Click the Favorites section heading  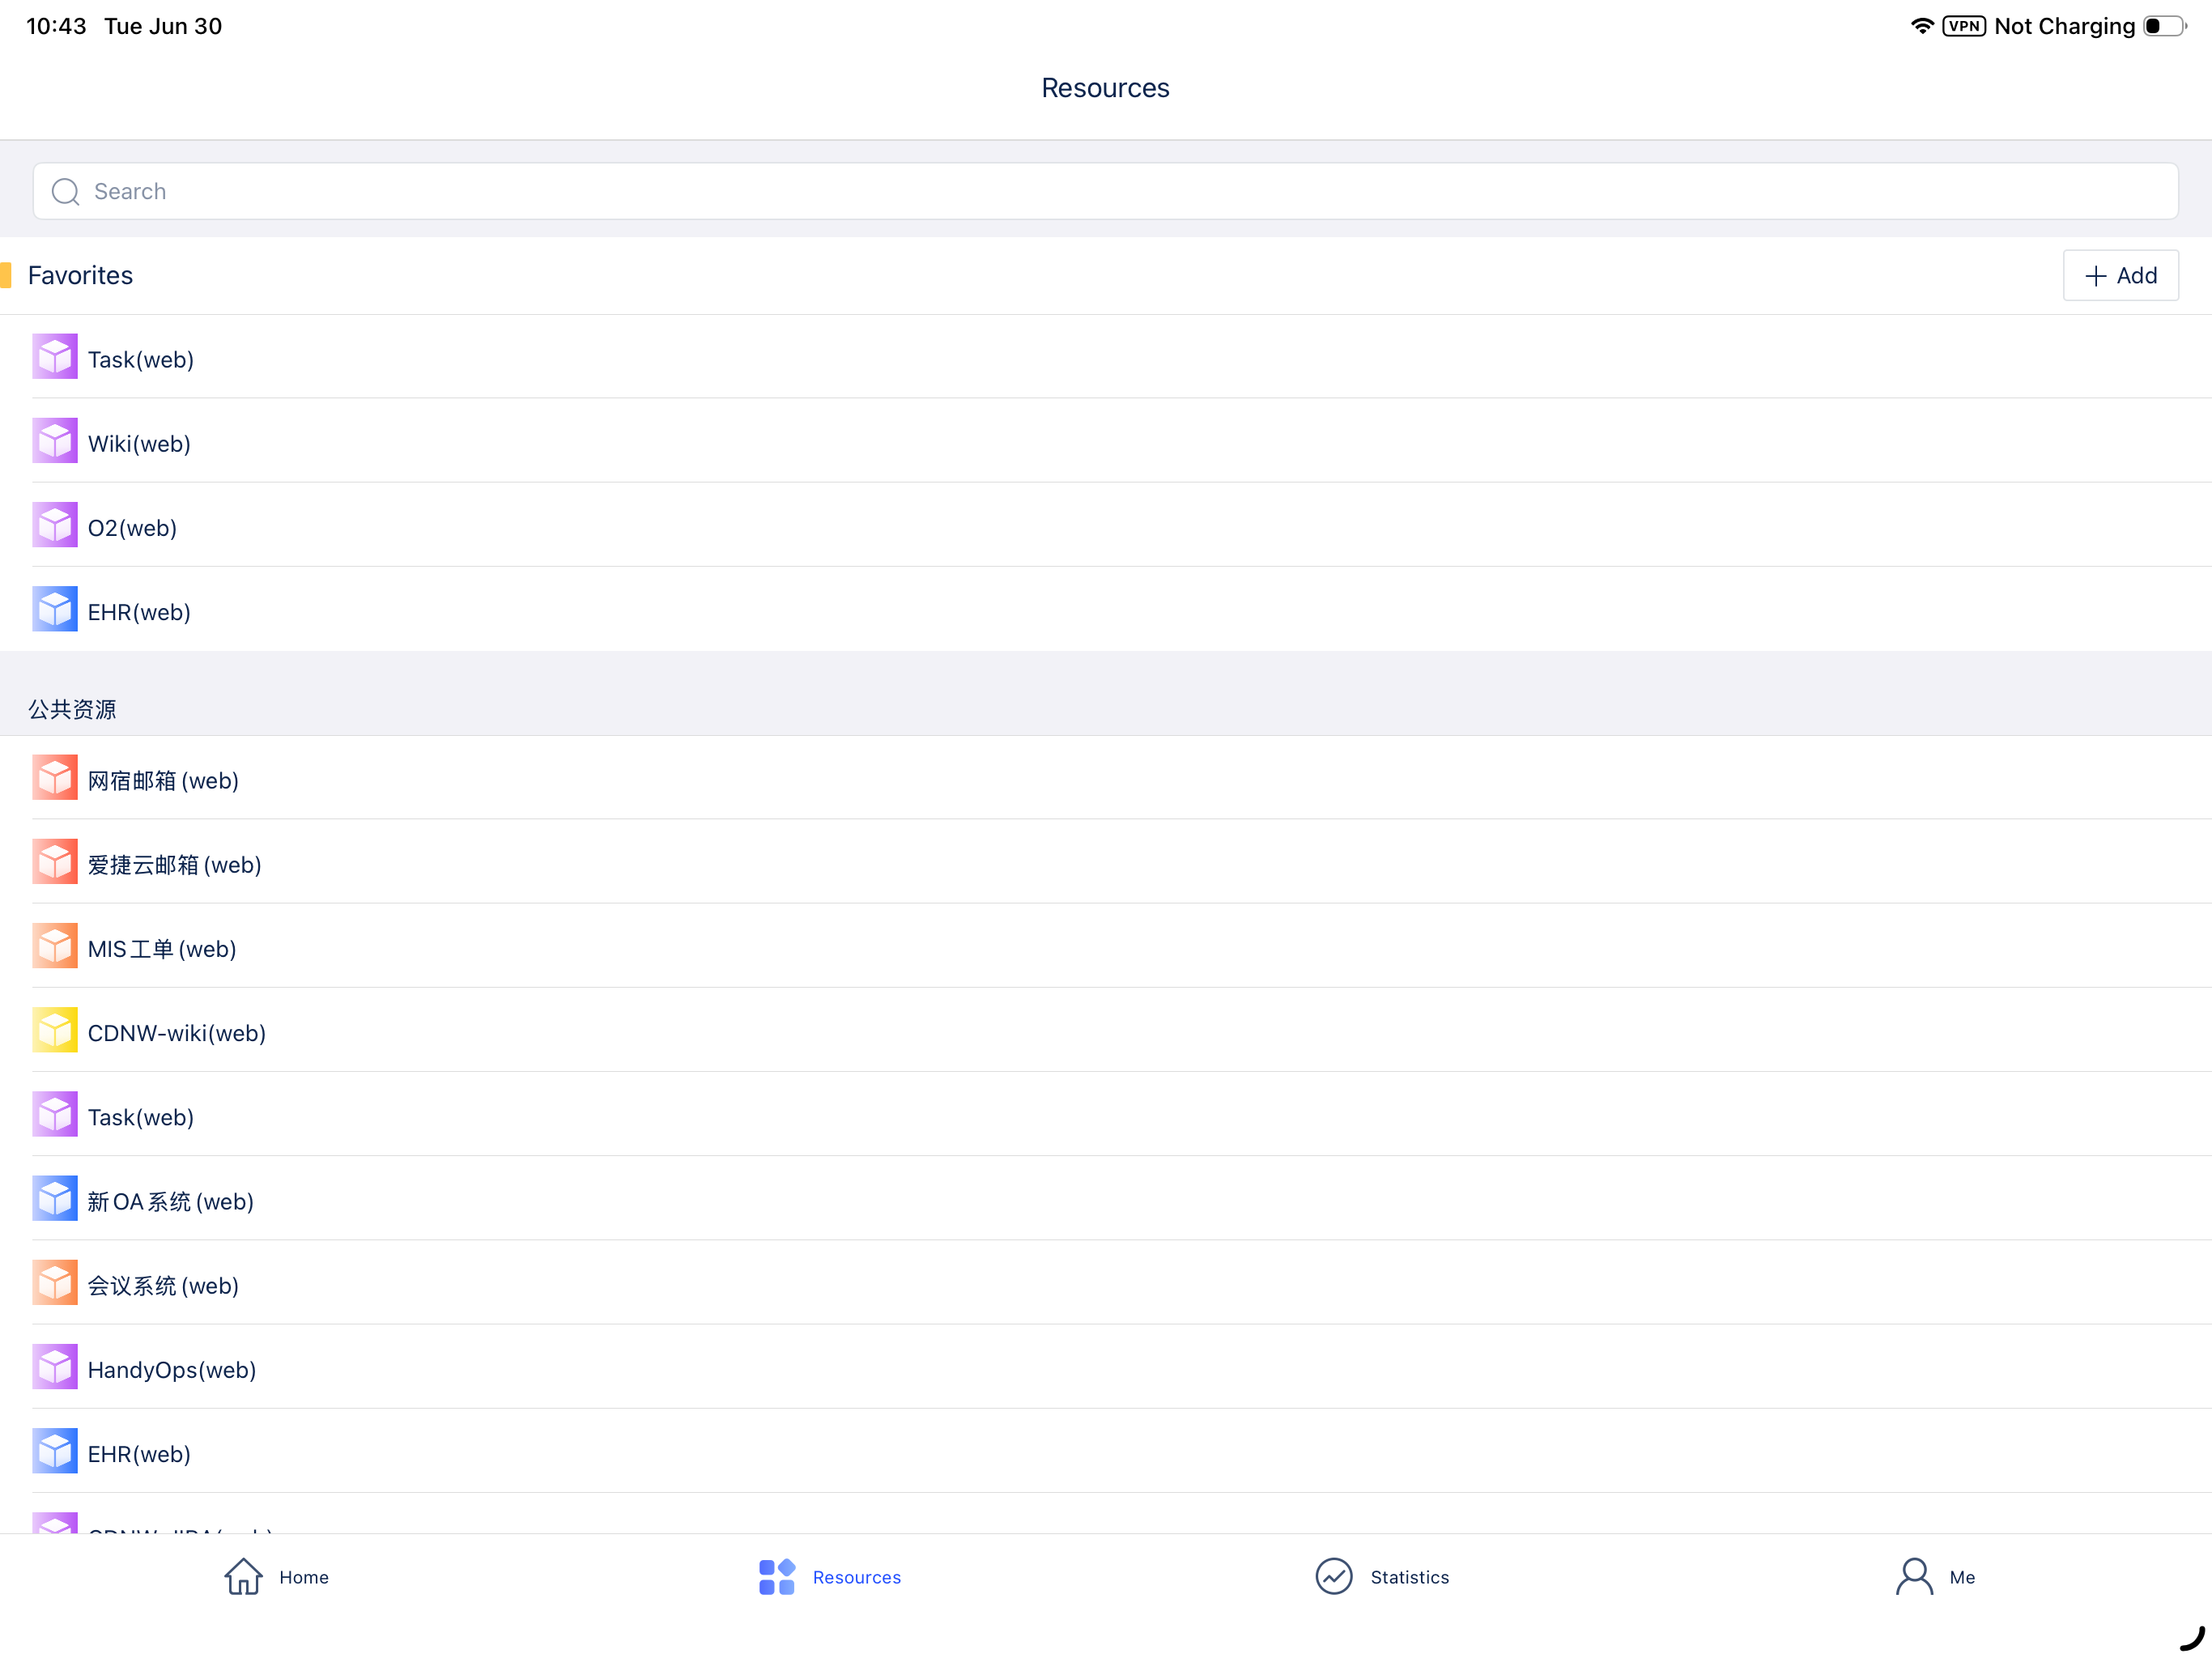click(x=80, y=275)
